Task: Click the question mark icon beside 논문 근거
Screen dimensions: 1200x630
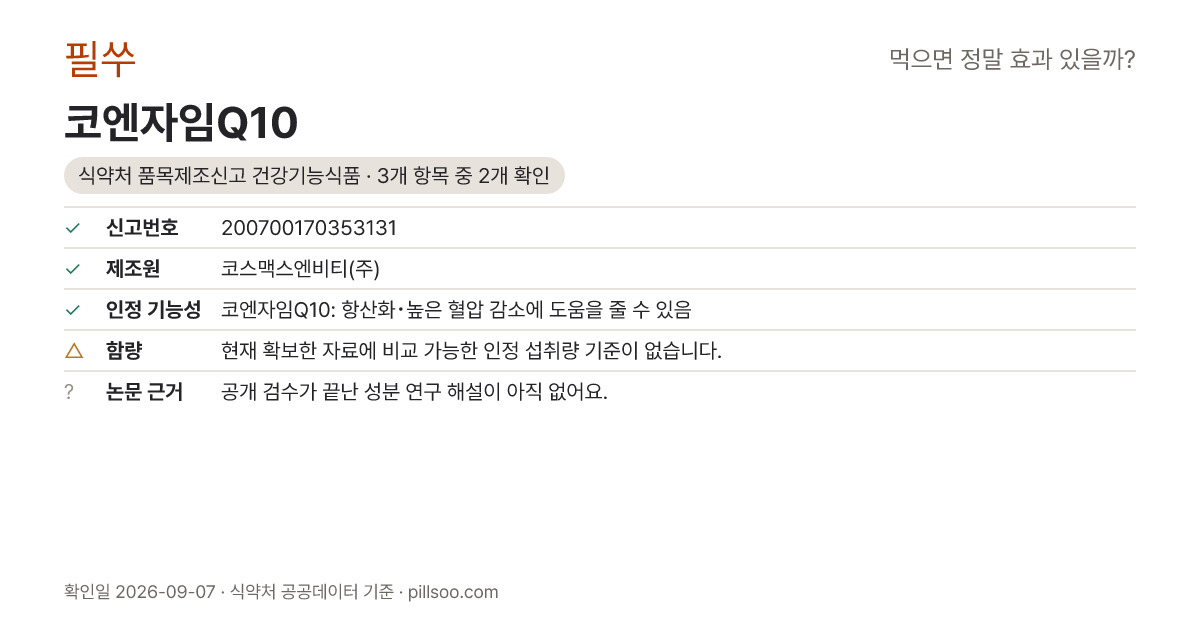Action: 69,392
